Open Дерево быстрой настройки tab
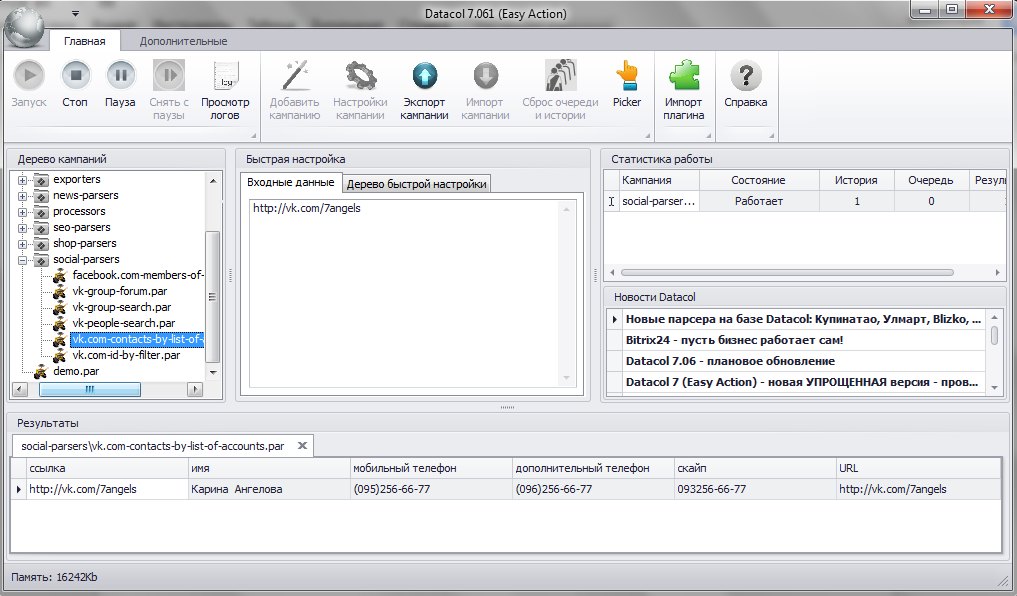 (416, 184)
